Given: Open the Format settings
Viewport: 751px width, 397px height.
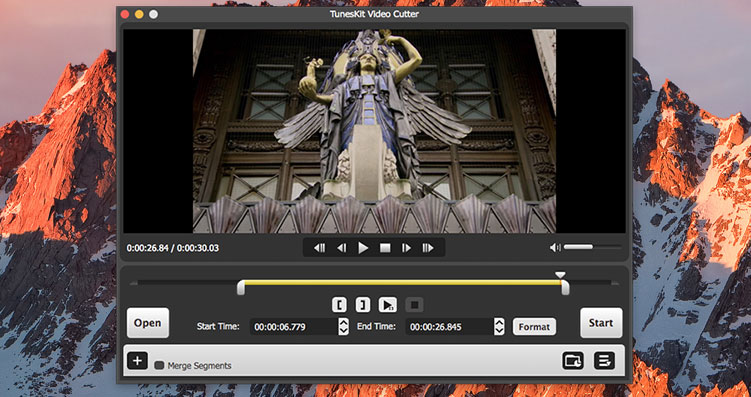Looking at the screenshot, I should [534, 327].
